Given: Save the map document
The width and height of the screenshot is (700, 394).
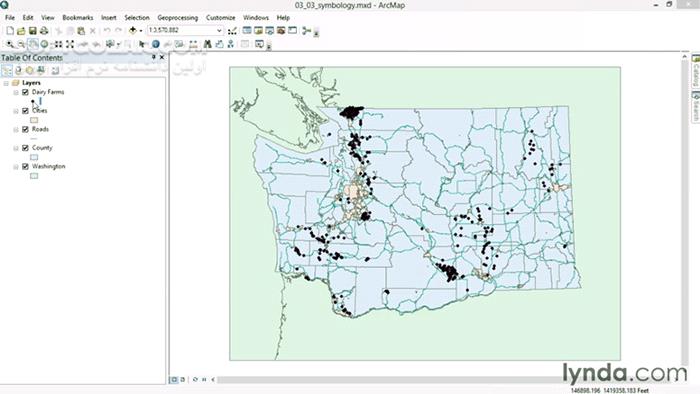Looking at the screenshot, I should coord(33,31).
